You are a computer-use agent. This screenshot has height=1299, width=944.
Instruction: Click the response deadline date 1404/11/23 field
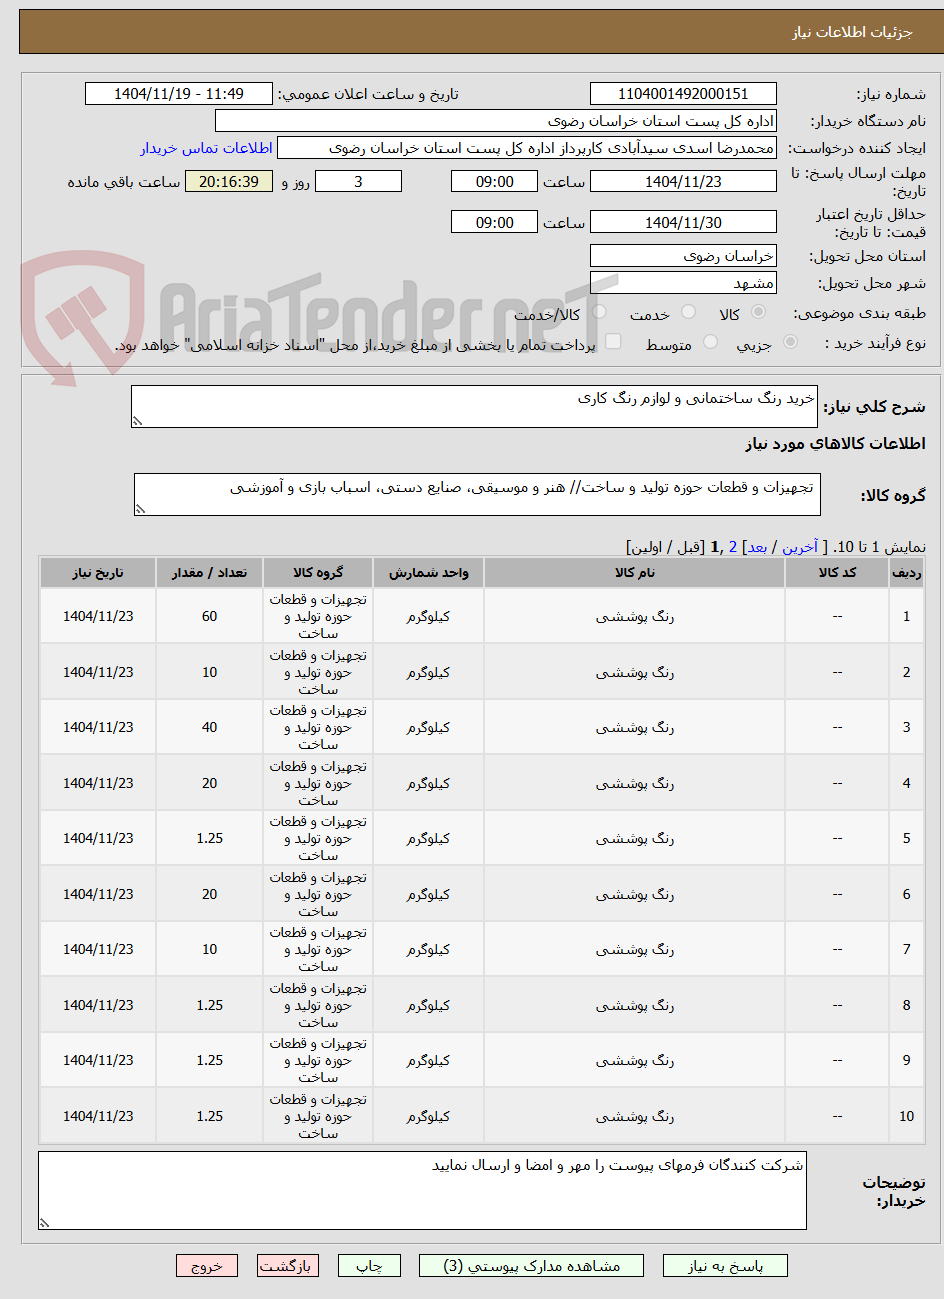coord(683,182)
